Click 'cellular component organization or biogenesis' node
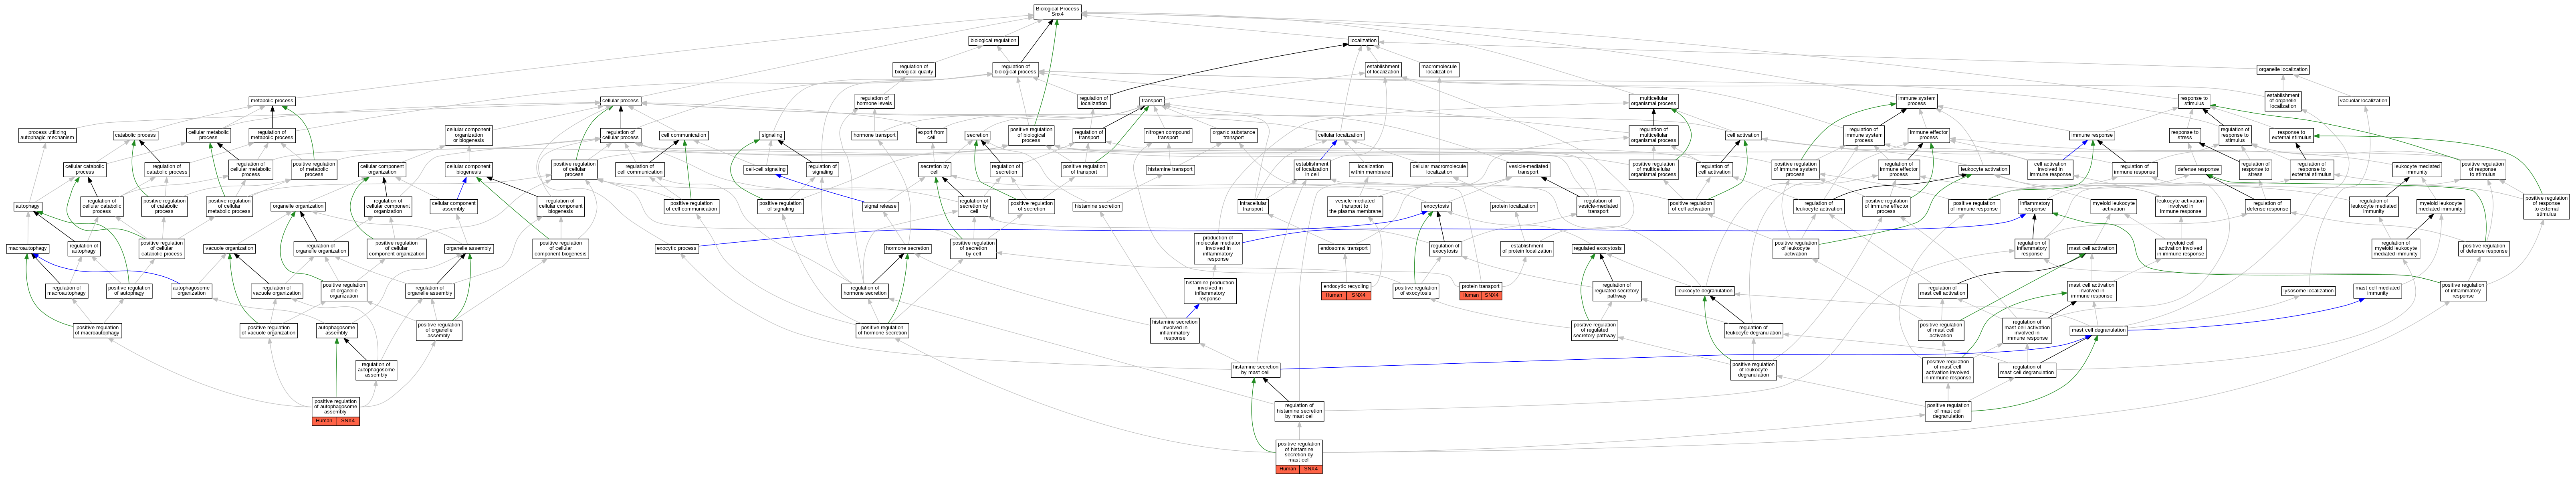Image resolution: width=2576 pixels, height=478 pixels. pos(468,135)
